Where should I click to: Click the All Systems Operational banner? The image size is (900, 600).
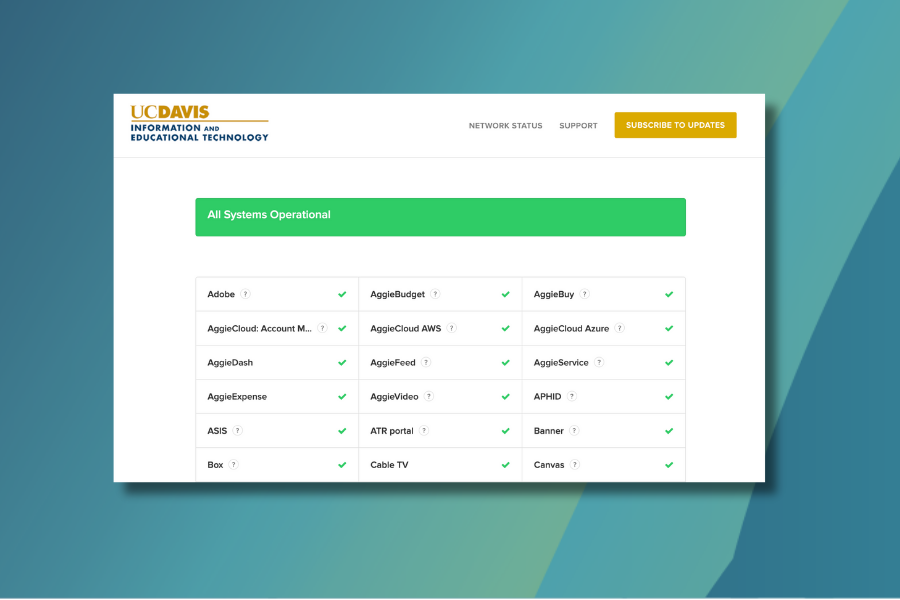(440, 217)
